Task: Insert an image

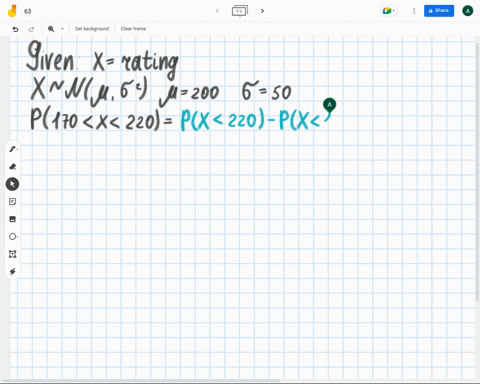Action: coord(12,219)
